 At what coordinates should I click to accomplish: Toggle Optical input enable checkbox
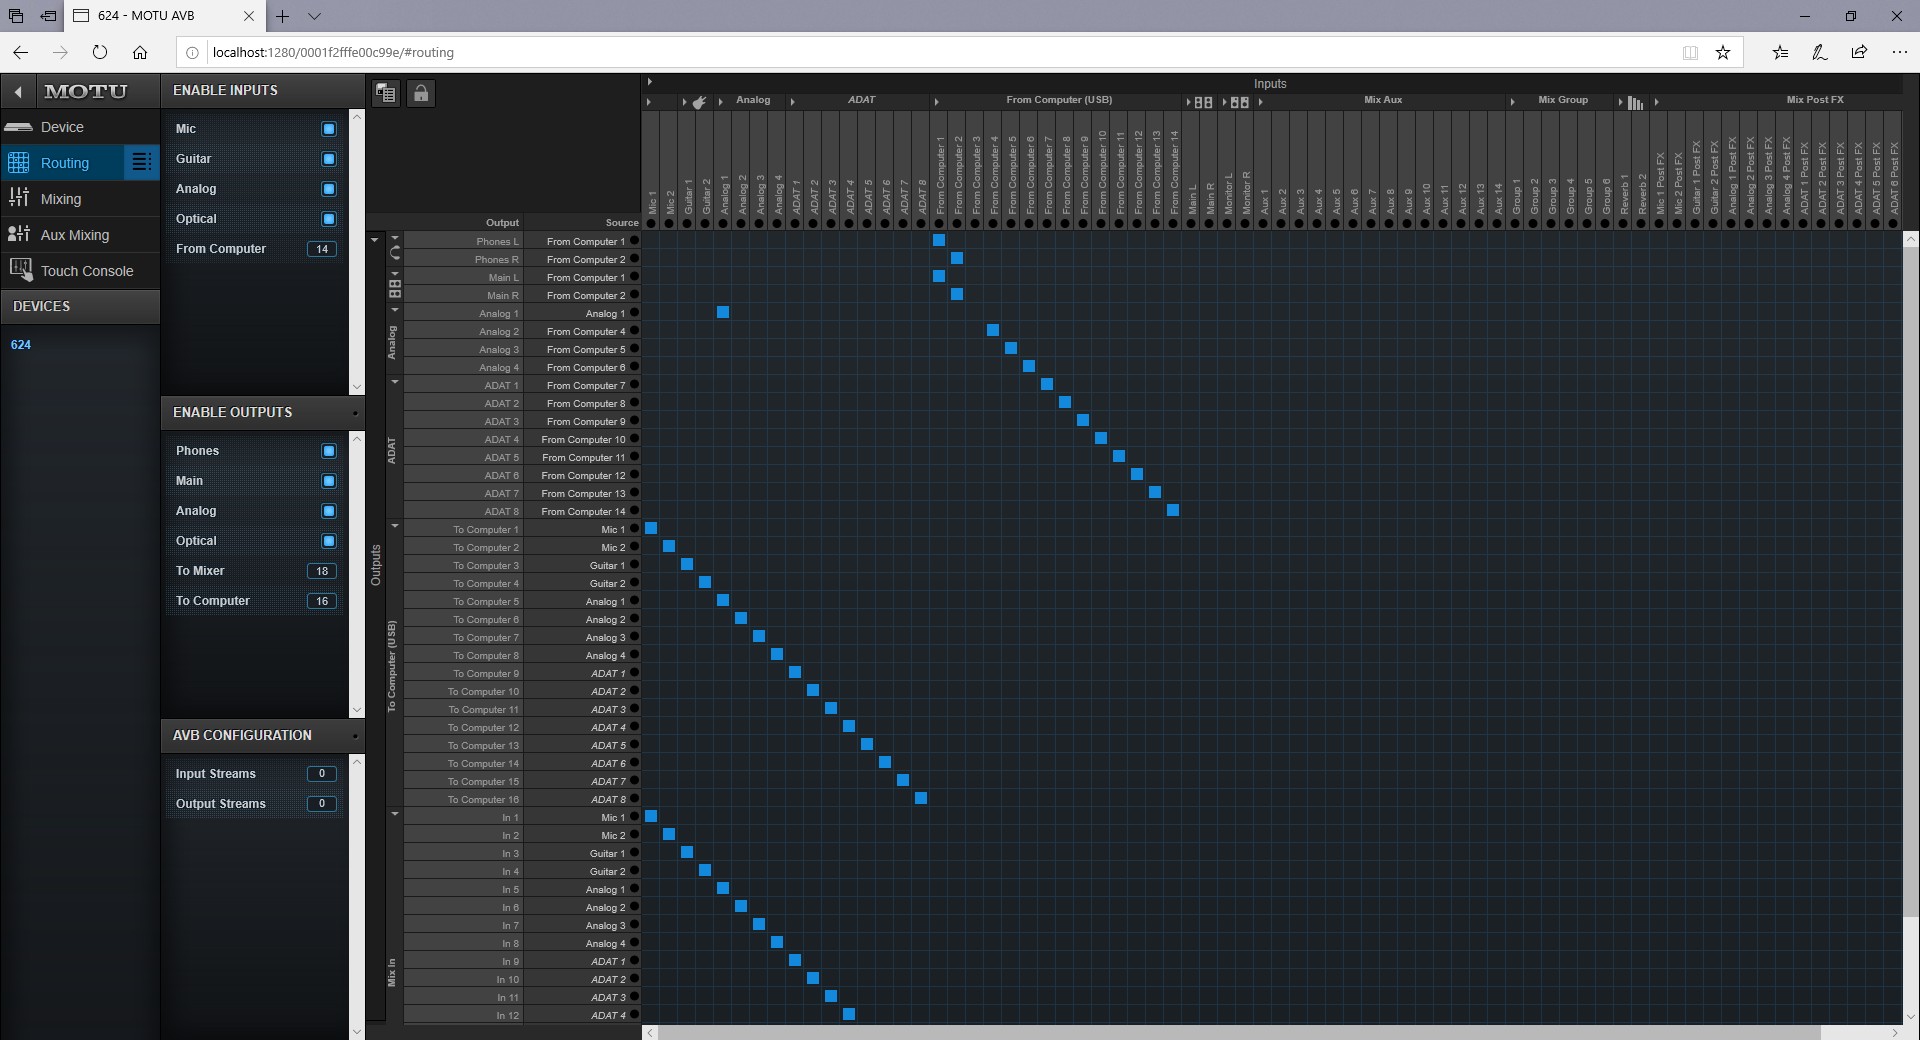328,218
